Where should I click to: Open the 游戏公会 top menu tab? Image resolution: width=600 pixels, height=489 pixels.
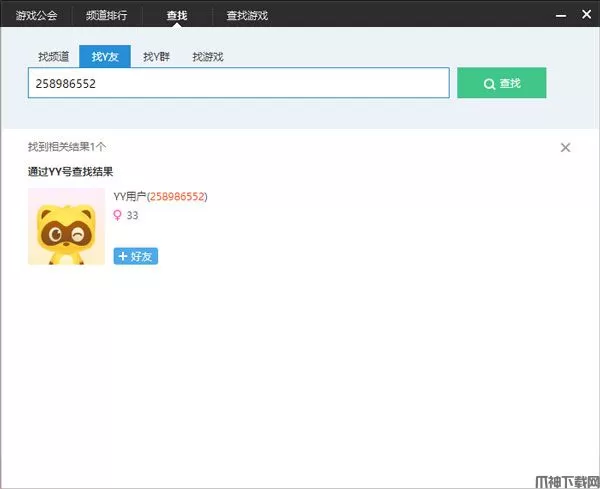(x=36, y=15)
